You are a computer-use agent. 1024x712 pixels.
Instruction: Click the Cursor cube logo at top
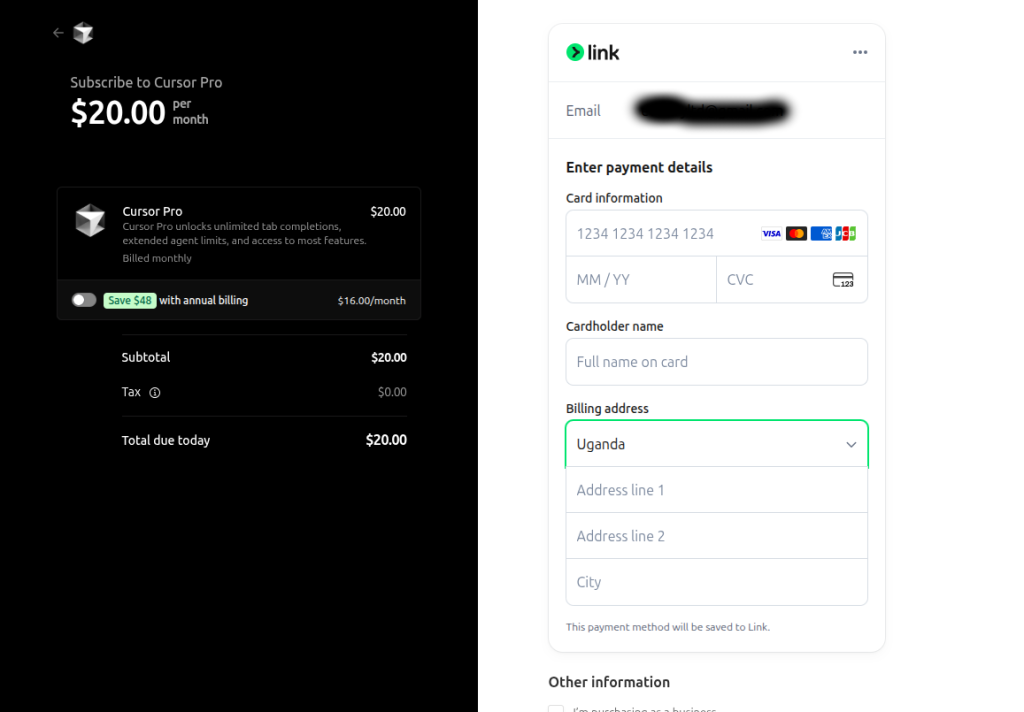click(83, 33)
